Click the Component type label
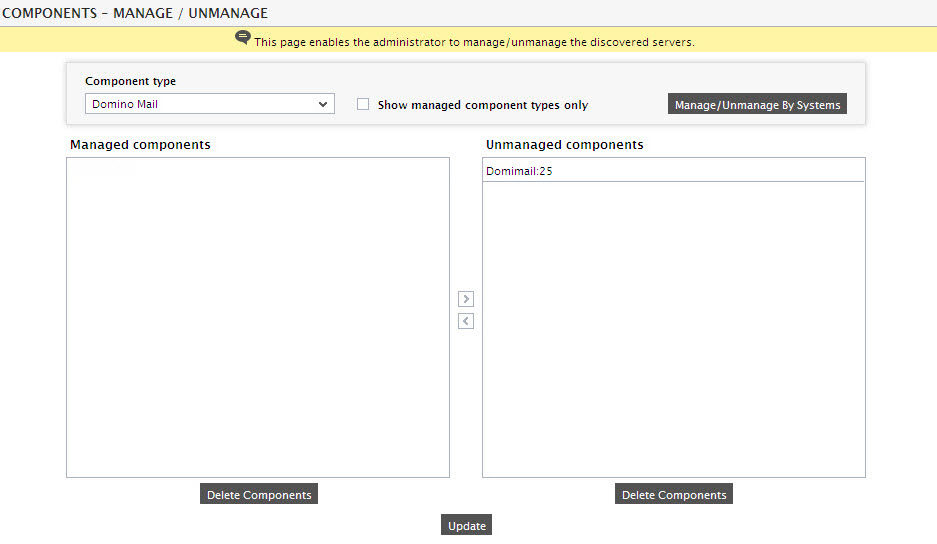937x544 pixels. pos(130,81)
